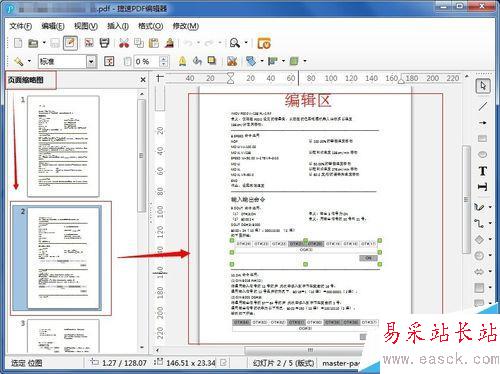
Task: Choose the Vertical text tool
Action: [483, 187]
